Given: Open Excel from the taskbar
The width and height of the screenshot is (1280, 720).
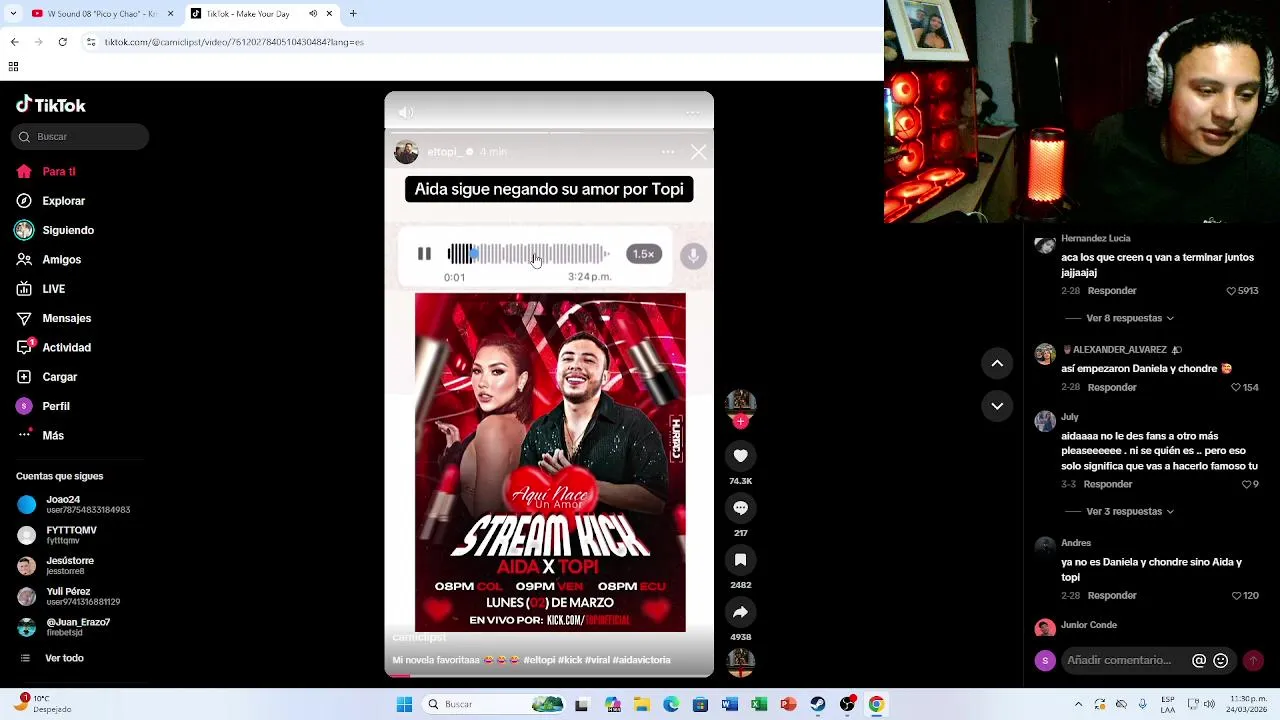Looking at the screenshot, I should tap(759, 704).
